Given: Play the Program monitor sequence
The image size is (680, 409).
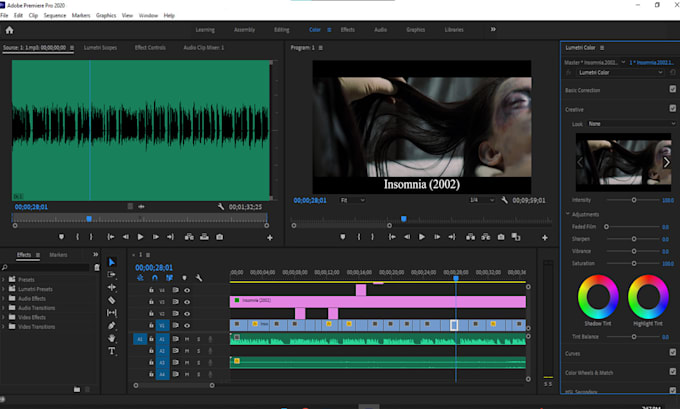Looking at the screenshot, I should 422,237.
